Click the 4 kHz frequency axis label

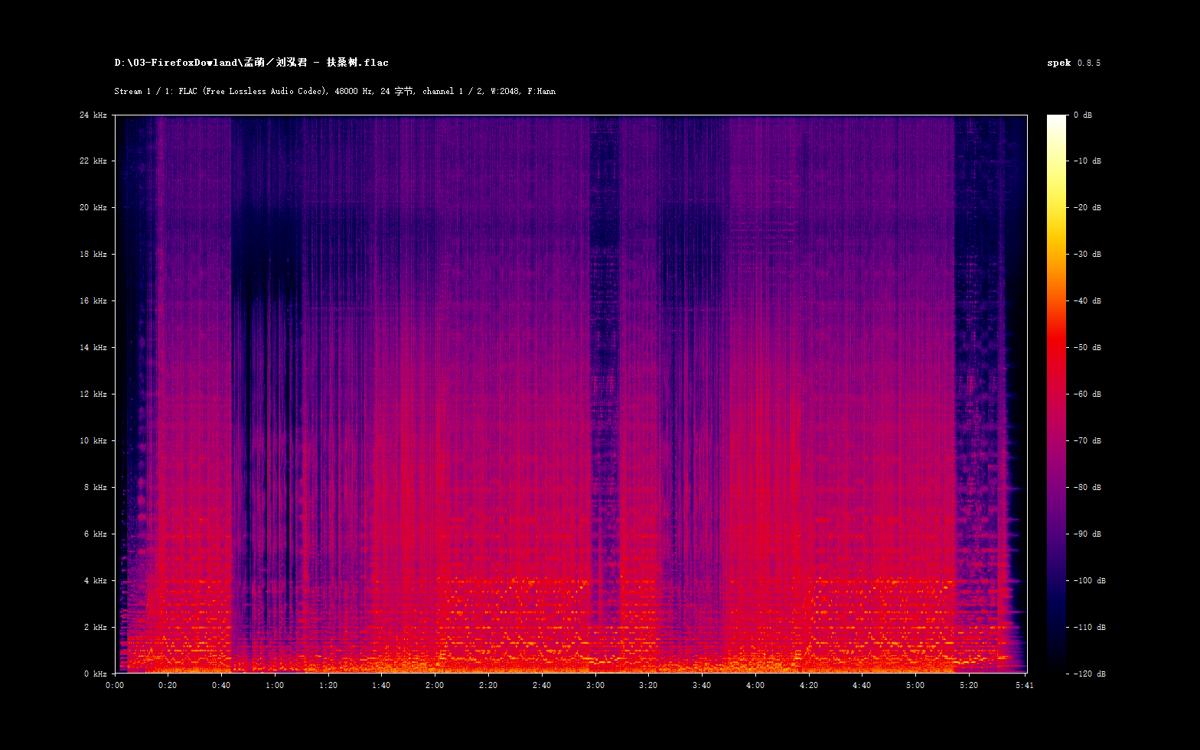[95, 581]
